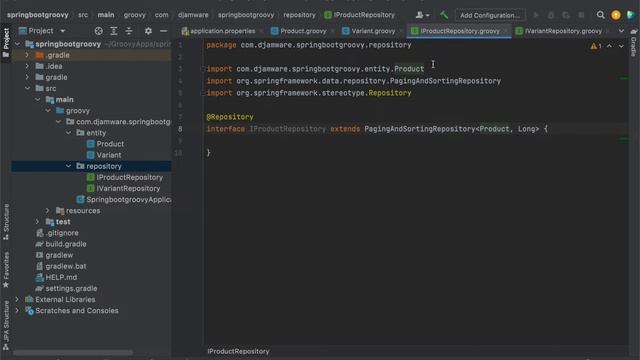This screenshot has width=640, height=360.
Task: Click the @Repository annotation in code
Action: [x=230, y=117]
